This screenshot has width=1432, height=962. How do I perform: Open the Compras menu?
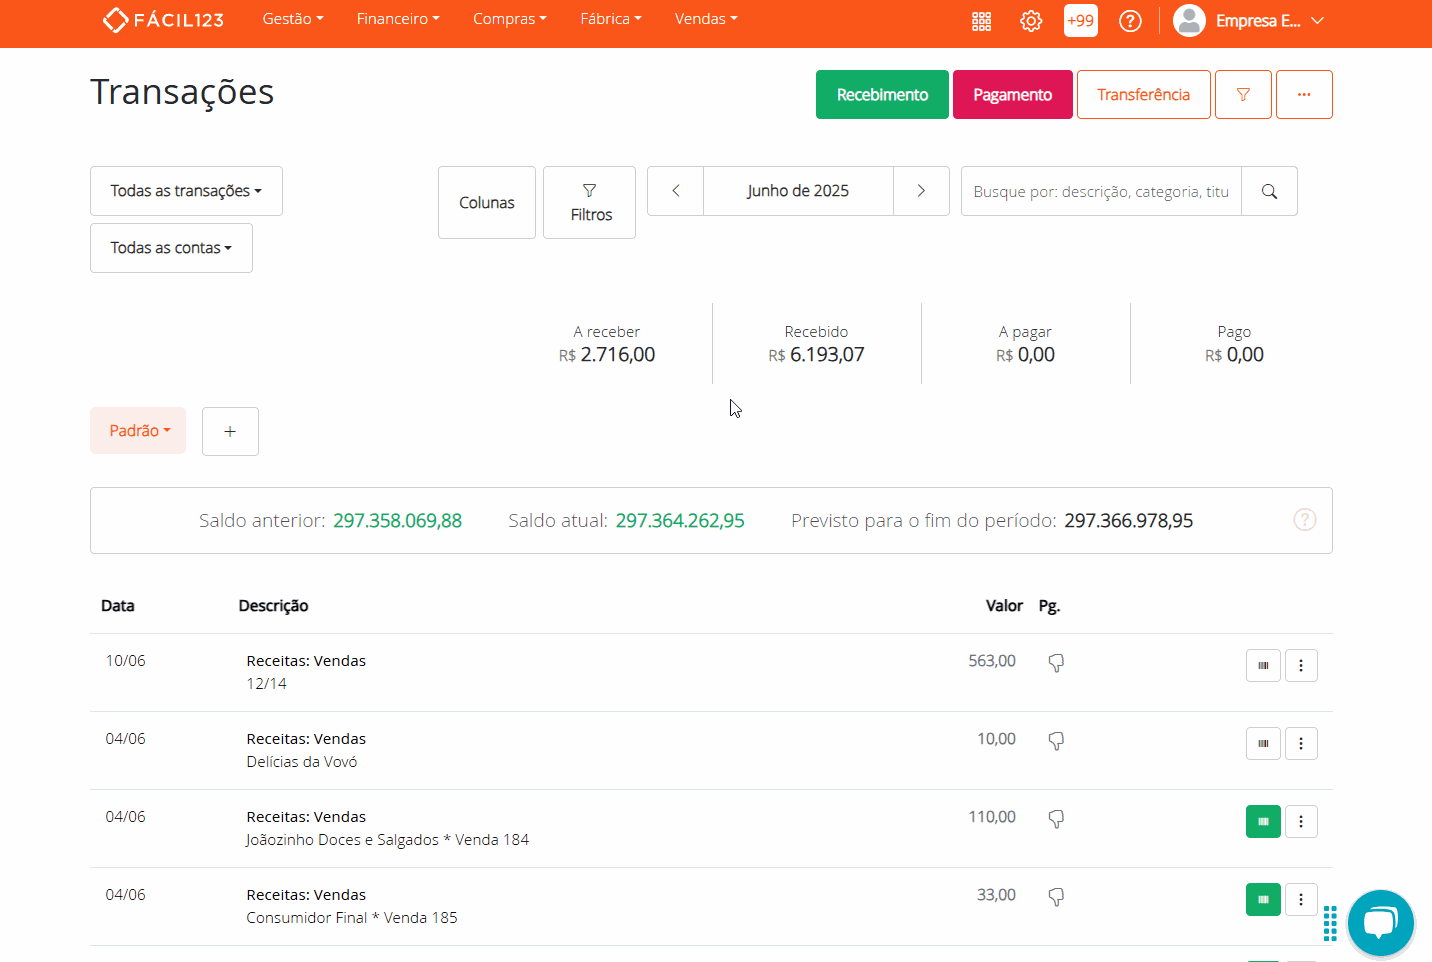tap(510, 19)
